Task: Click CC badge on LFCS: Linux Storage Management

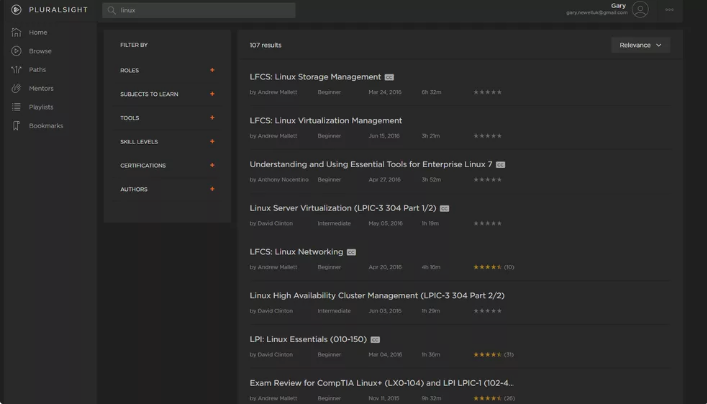Action: 389,78
